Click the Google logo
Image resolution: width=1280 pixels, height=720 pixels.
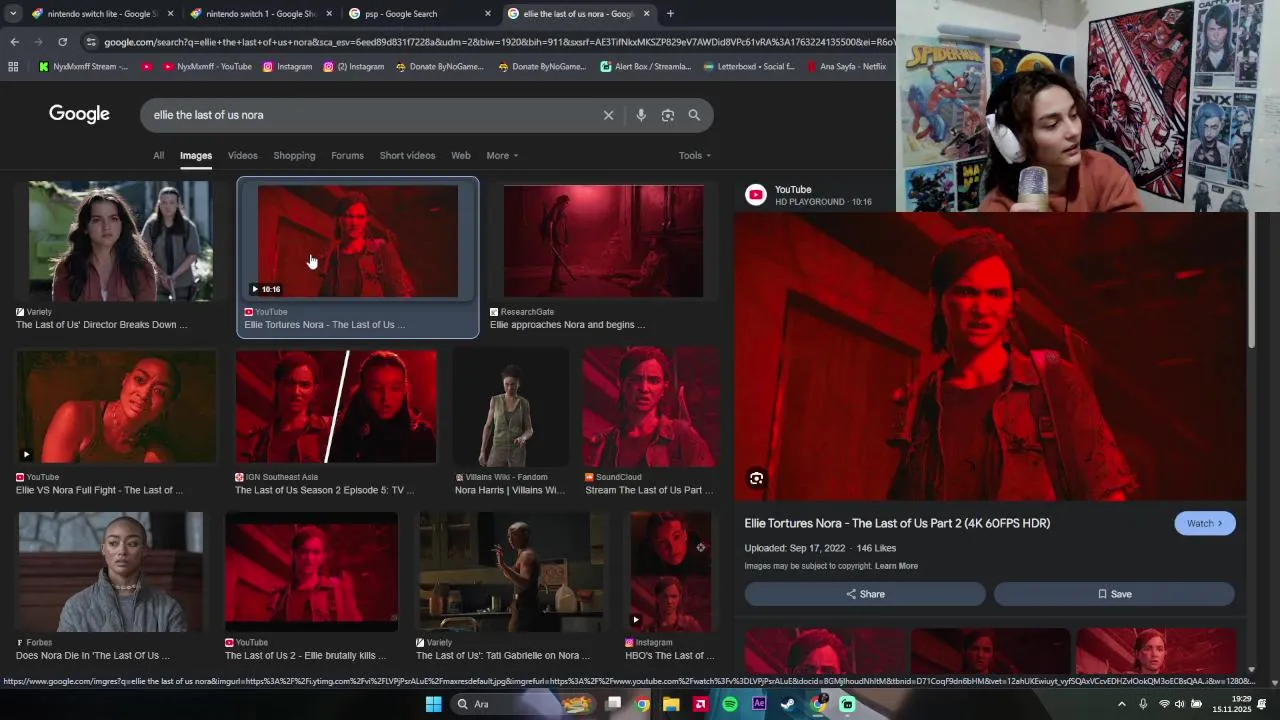[79, 114]
